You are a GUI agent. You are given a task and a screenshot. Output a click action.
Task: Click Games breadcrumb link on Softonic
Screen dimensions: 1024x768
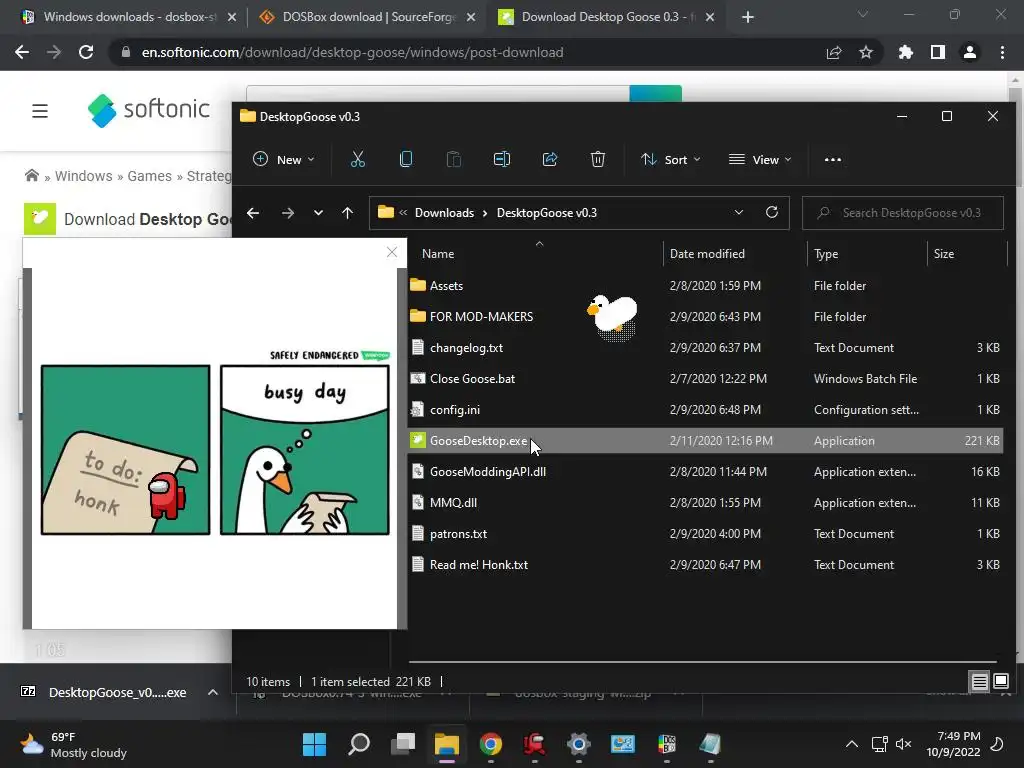tap(150, 176)
